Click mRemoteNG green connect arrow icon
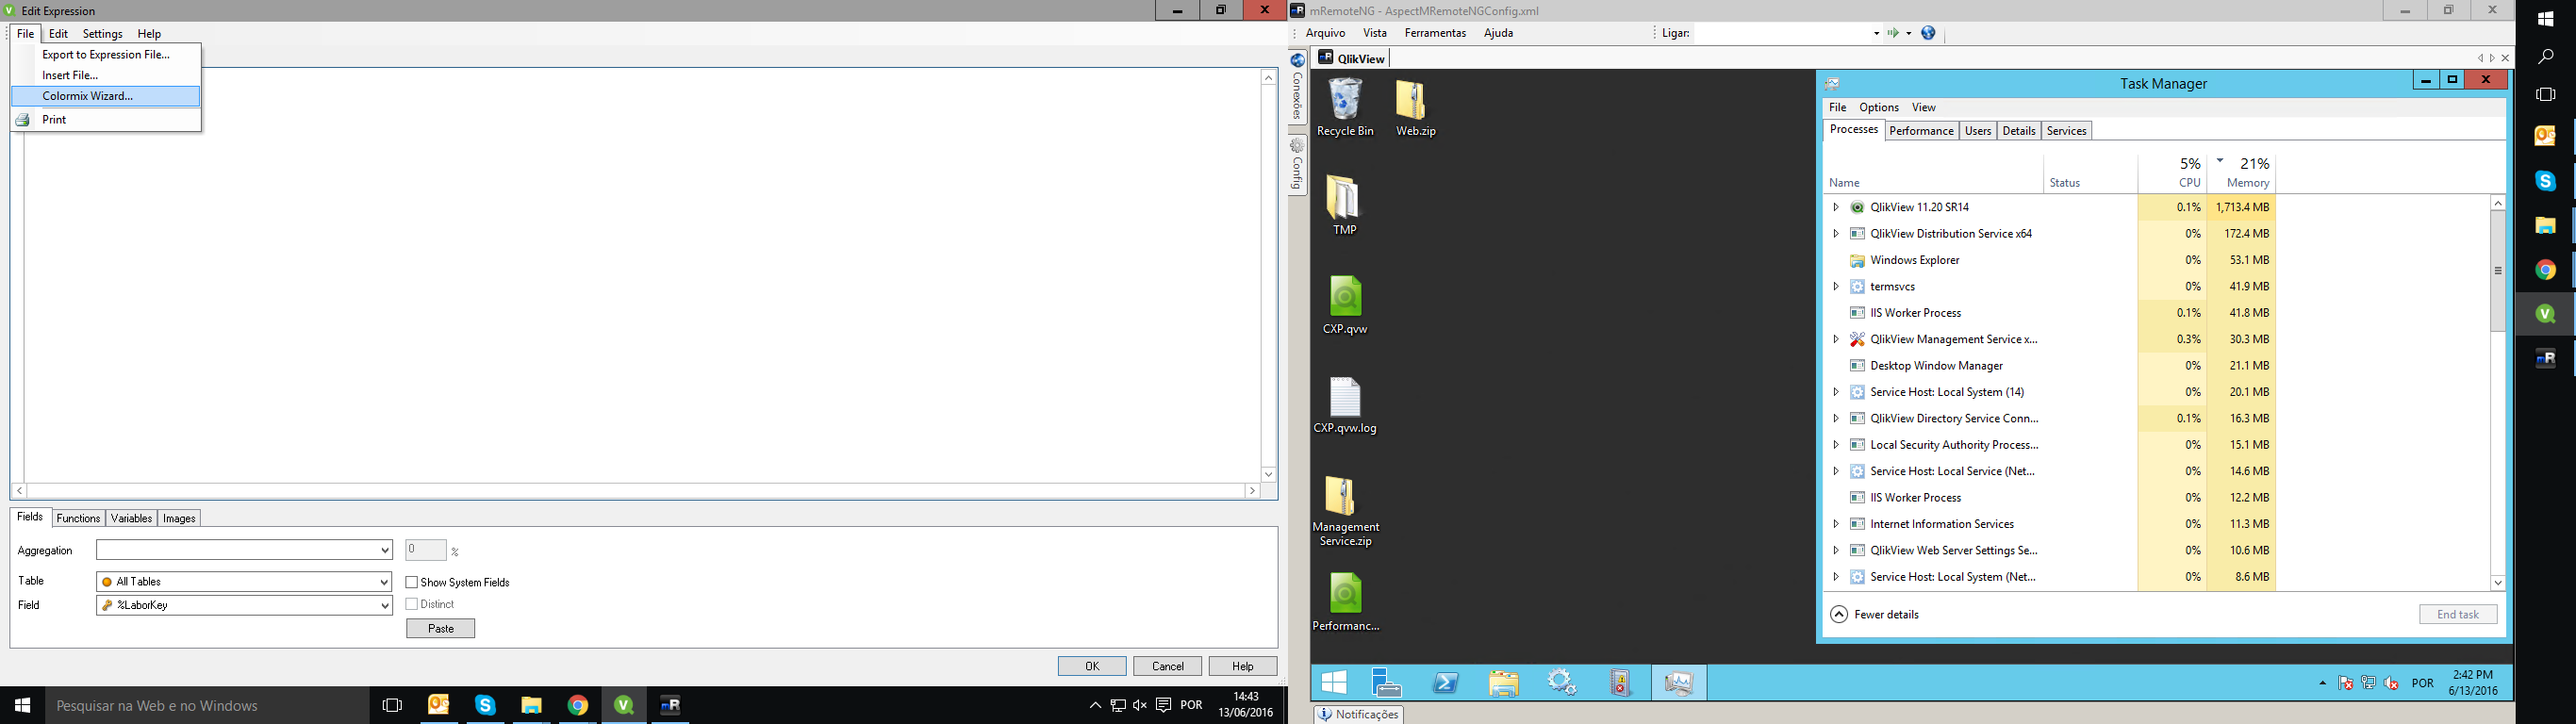Screen dimensions: 2576x724 pyautogui.click(x=1893, y=33)
